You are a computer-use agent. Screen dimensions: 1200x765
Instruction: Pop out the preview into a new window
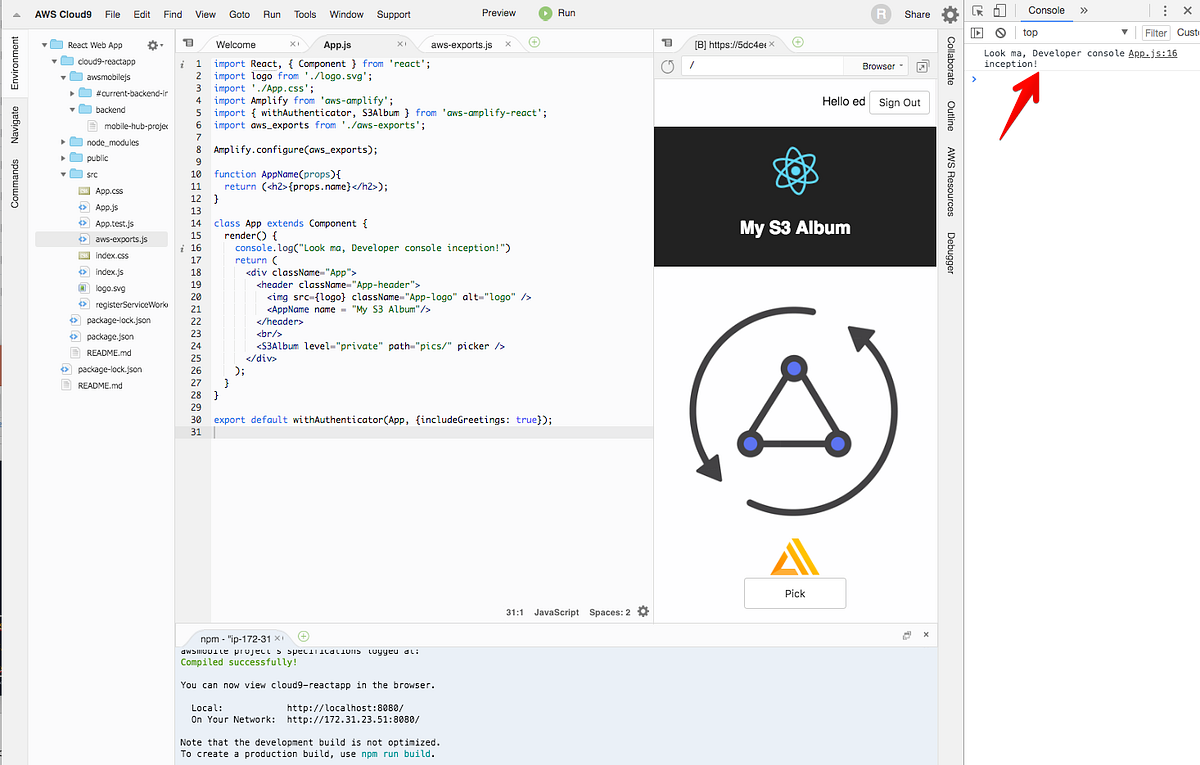click(923, 65)
